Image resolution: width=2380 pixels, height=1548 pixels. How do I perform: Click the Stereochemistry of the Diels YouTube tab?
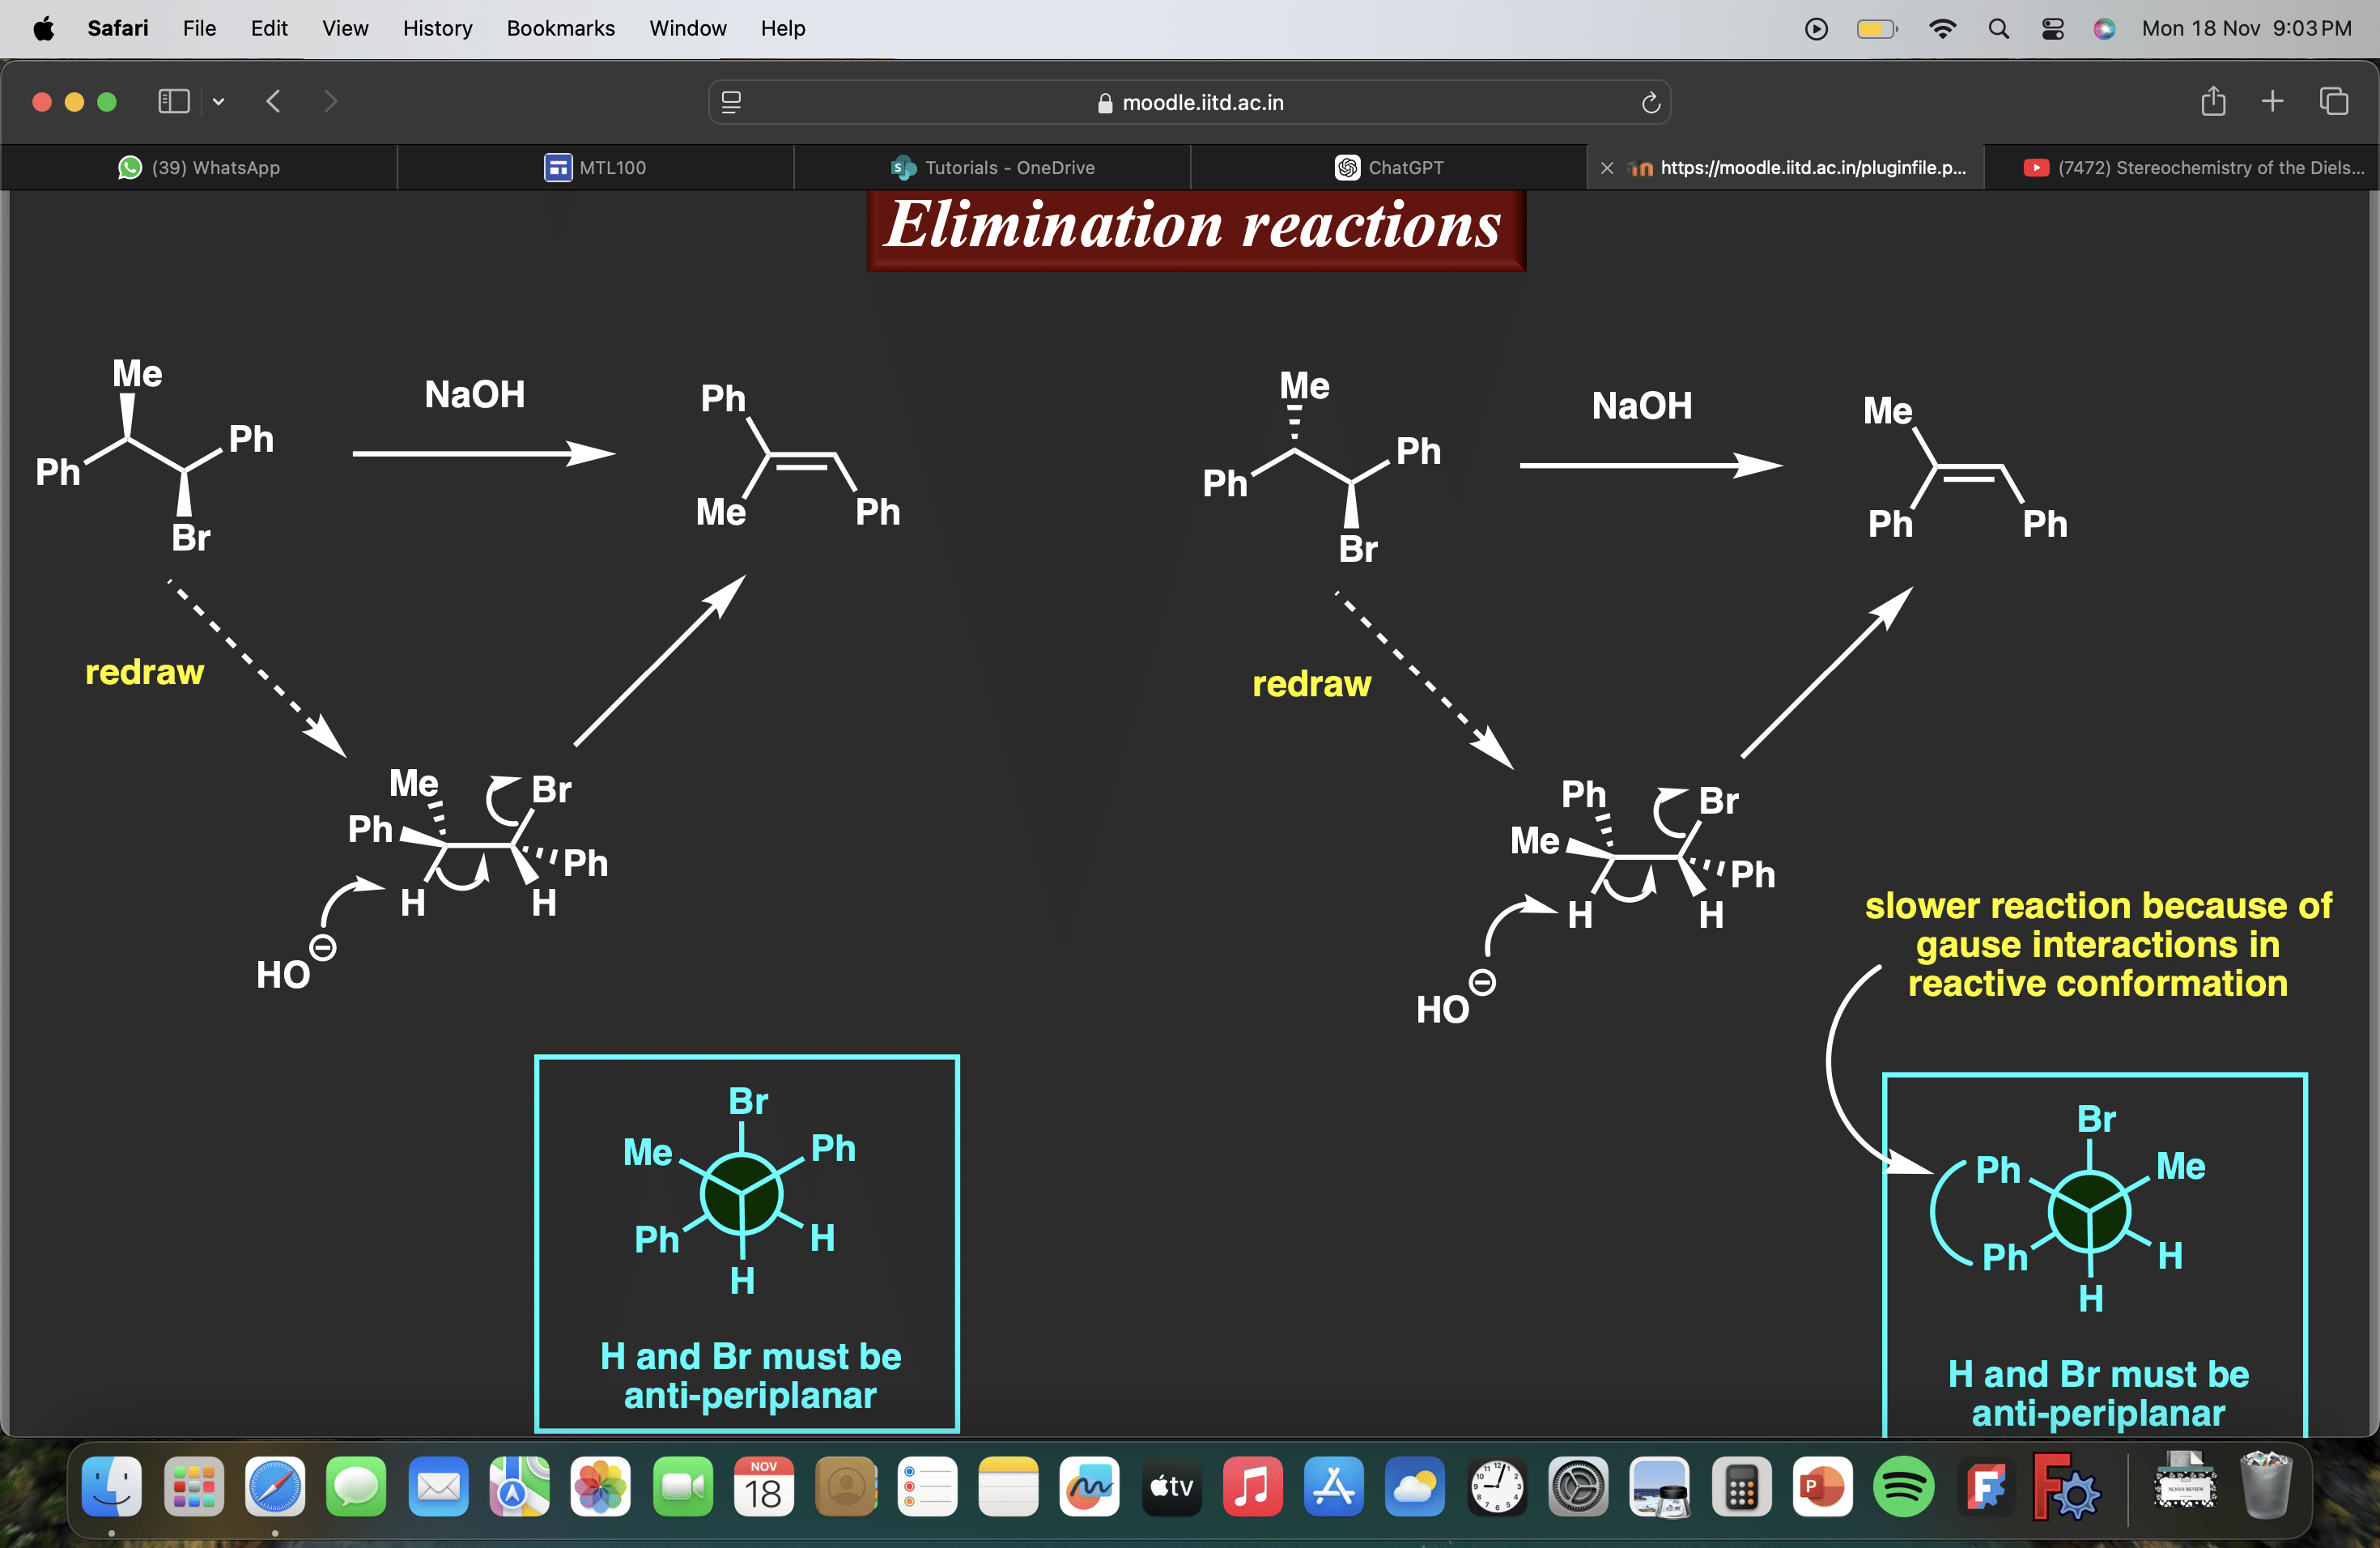pos(2193,167)
